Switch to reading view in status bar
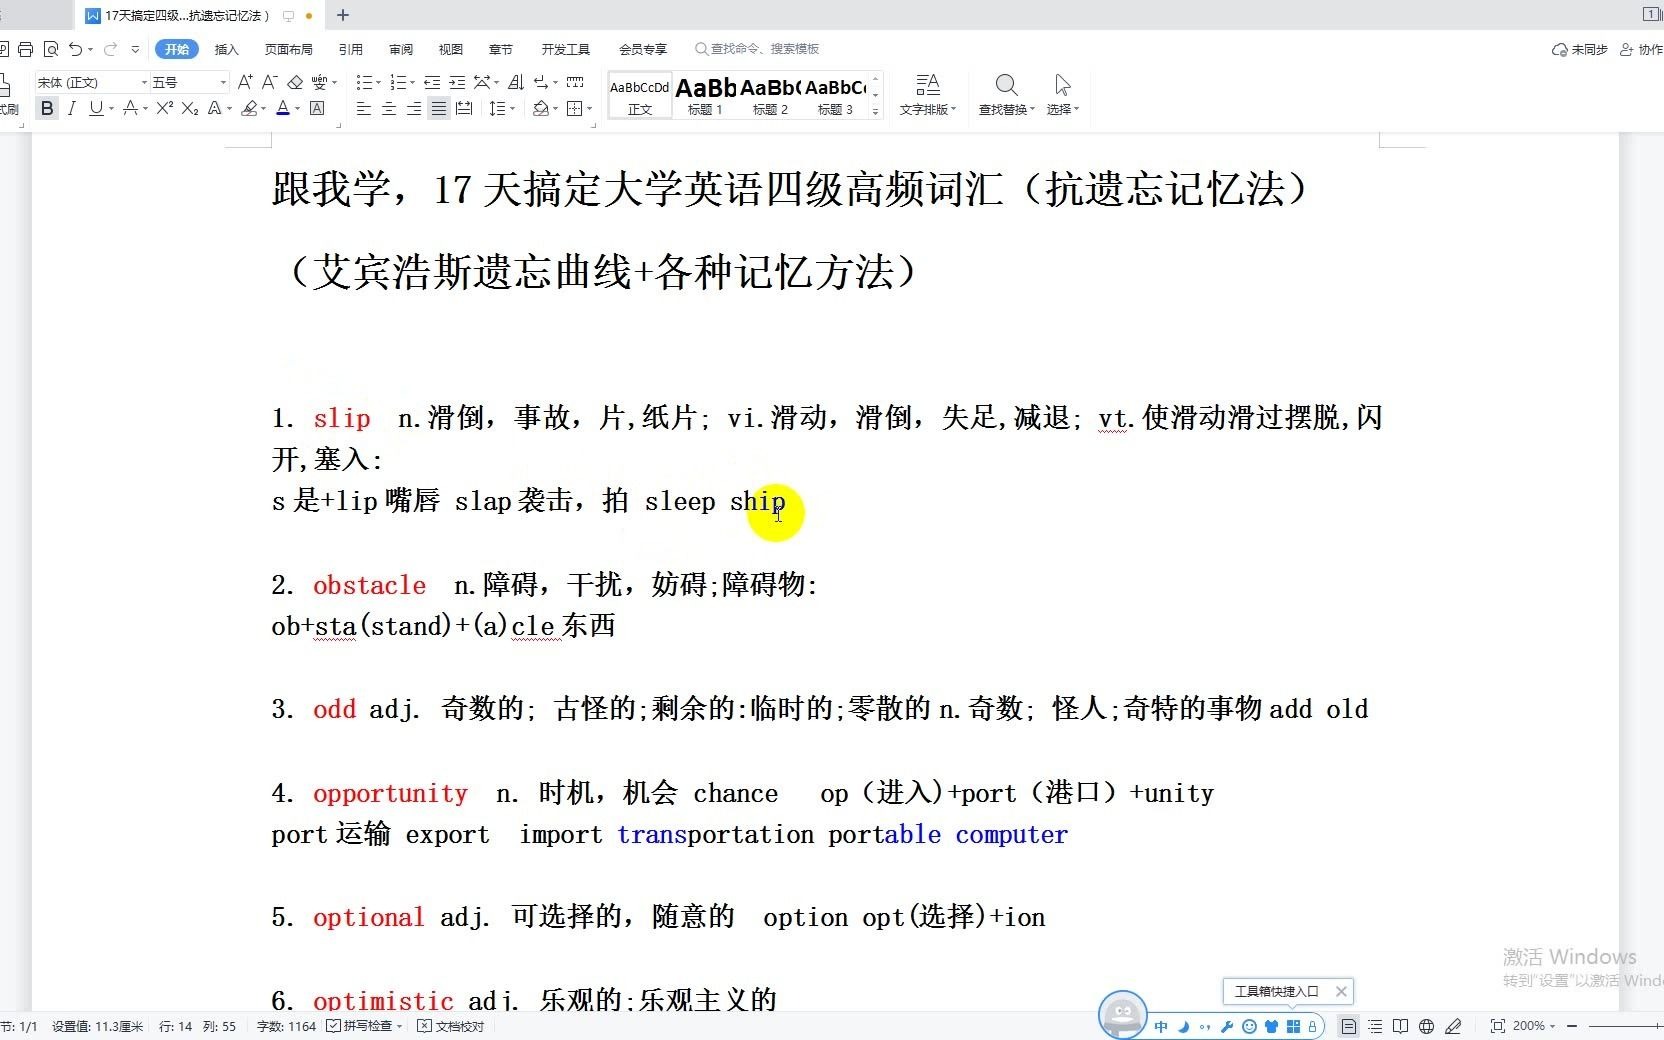 (x=1401, y=1026)
